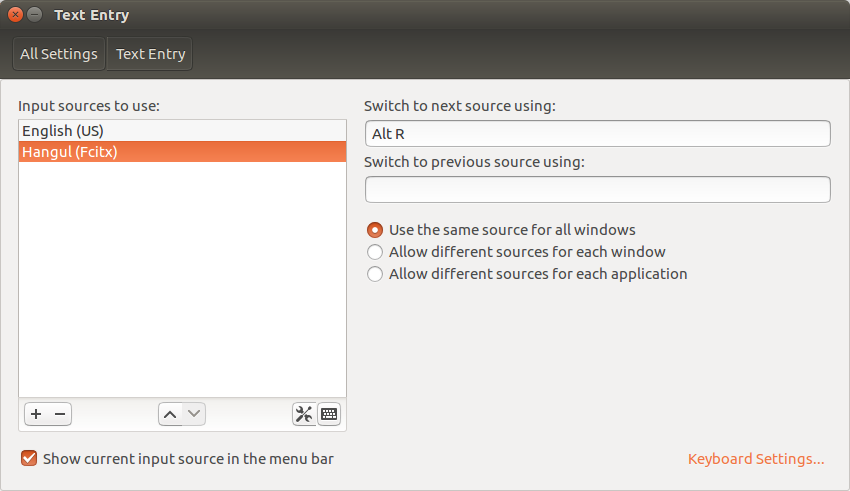Image resolution: width=850 pixels, height=491 pixels.
Task: Open the Keyboard Settings link
Action: coord(756,459)
